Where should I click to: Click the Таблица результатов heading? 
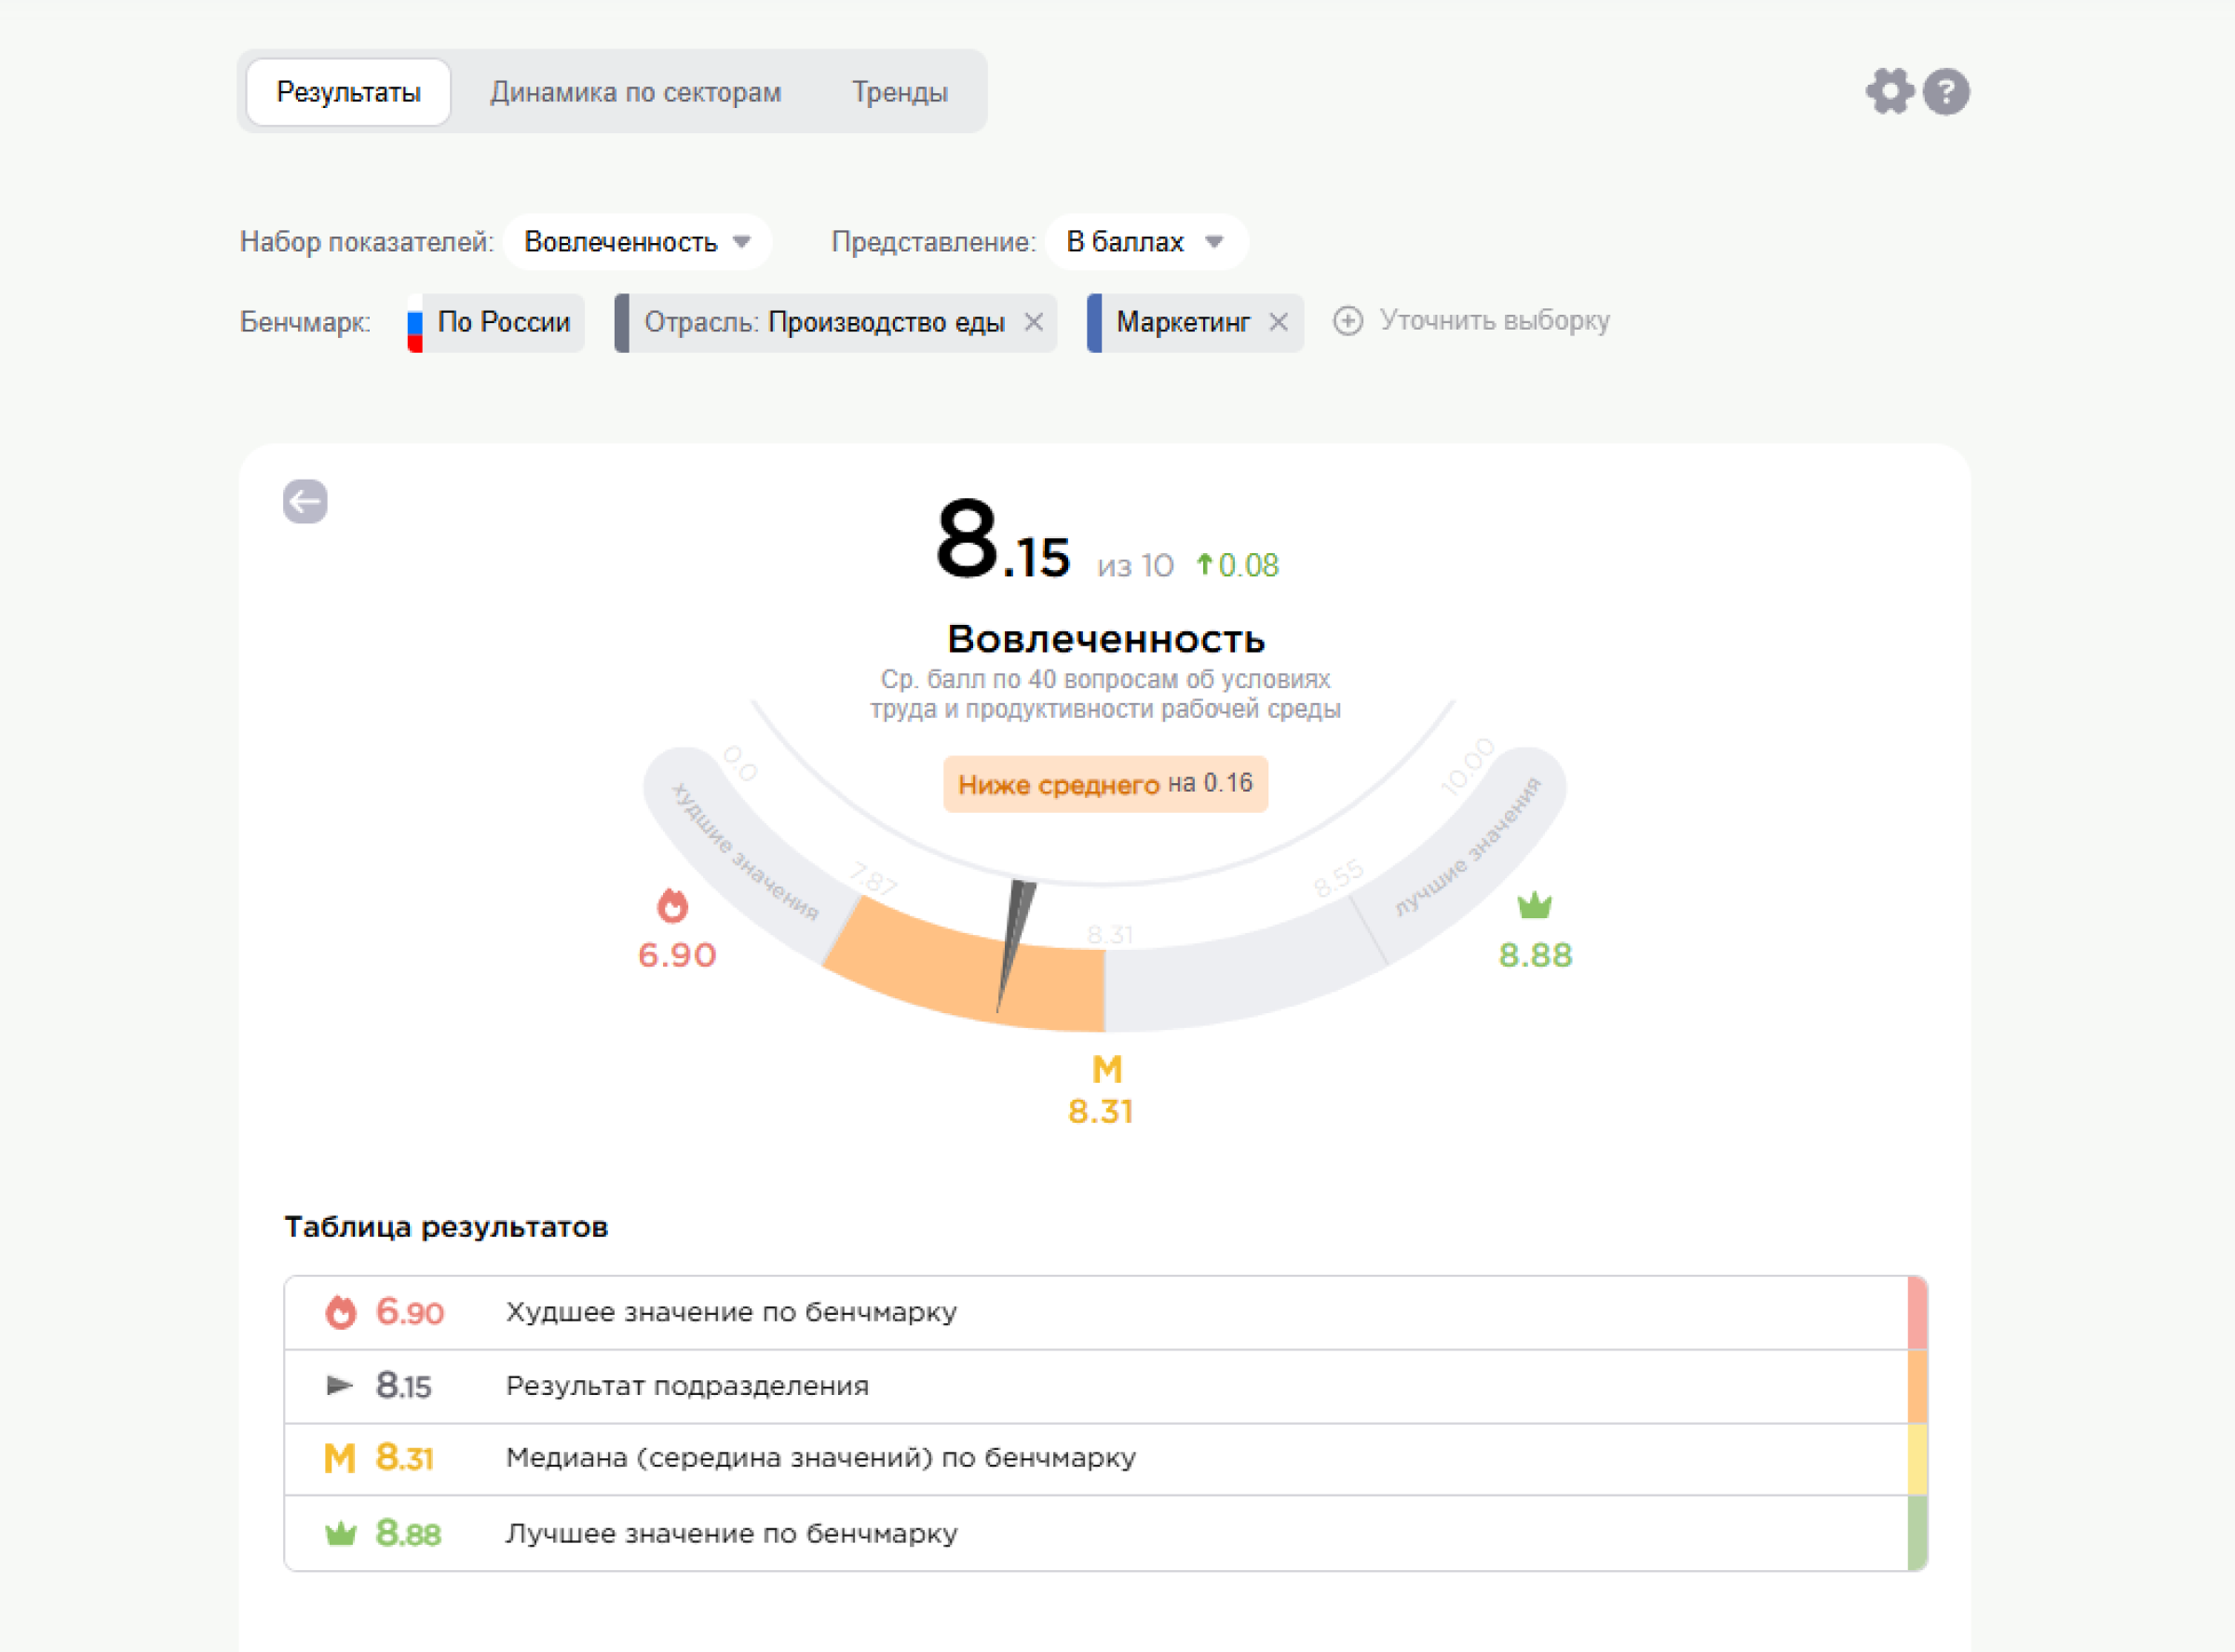pos(446,1227)
